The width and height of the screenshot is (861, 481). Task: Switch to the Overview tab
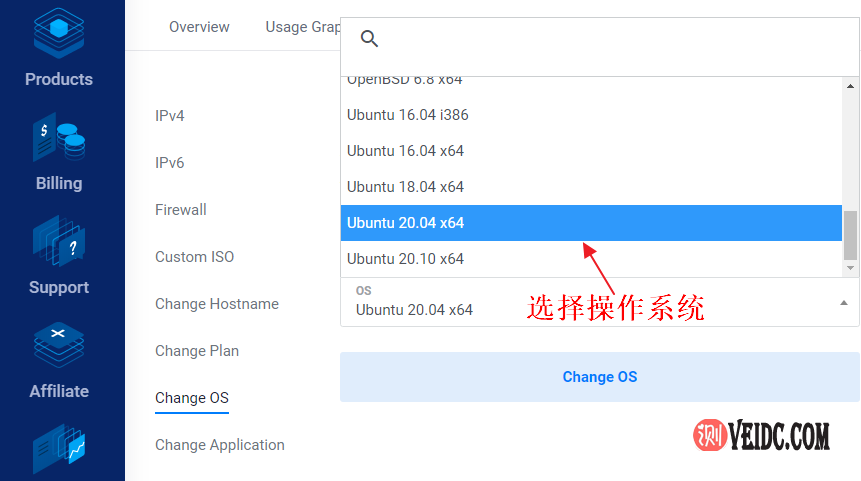click(x=199, y=27)
